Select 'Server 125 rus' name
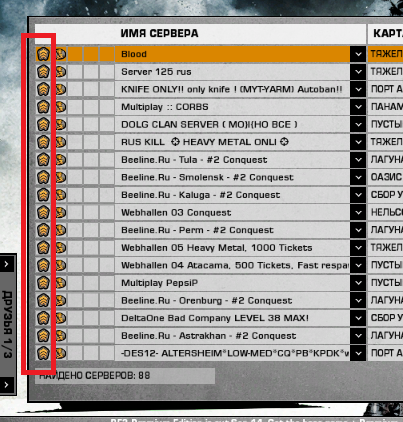 [156, 72]
